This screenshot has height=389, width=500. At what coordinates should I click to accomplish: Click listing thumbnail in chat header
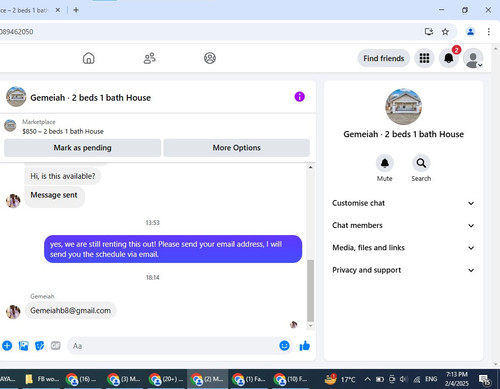[16, 97]
